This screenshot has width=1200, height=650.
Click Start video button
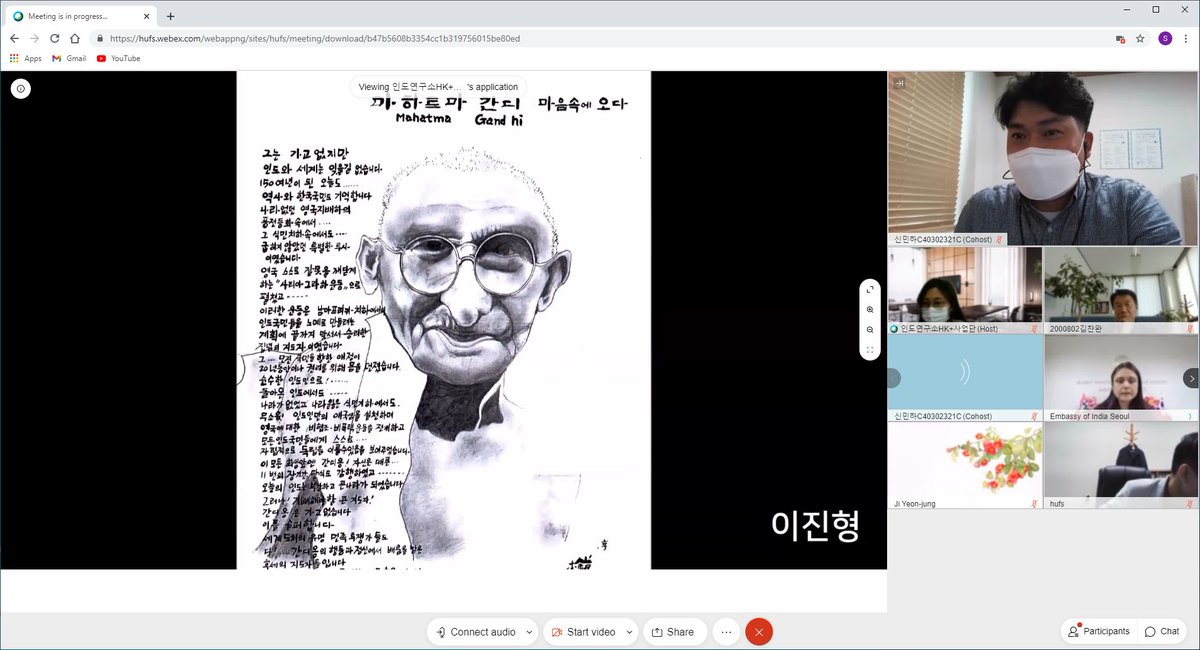[583, 632]
